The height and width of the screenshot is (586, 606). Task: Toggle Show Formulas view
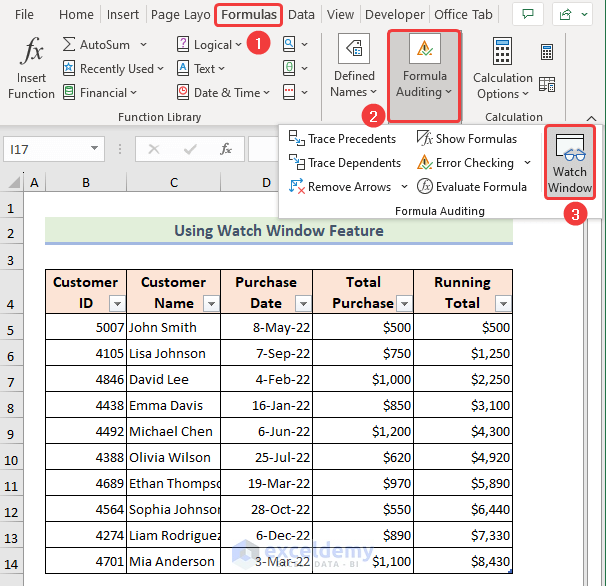(x=466, y=139)
